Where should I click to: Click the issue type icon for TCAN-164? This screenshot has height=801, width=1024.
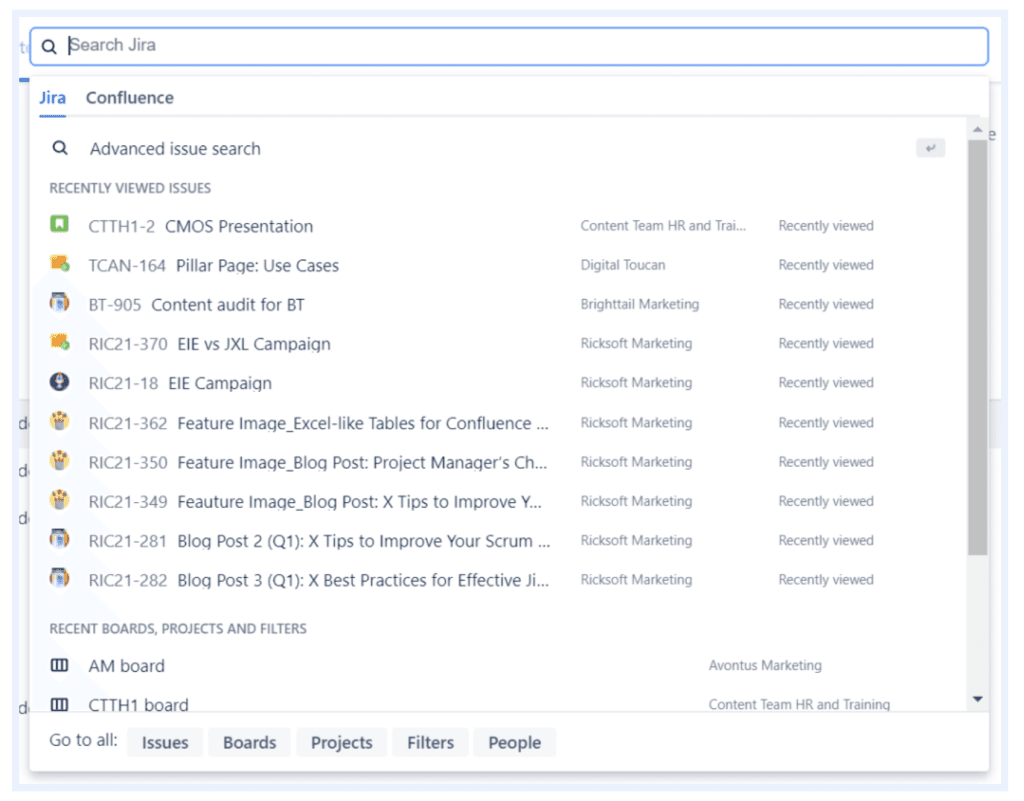tap(60, 264)
